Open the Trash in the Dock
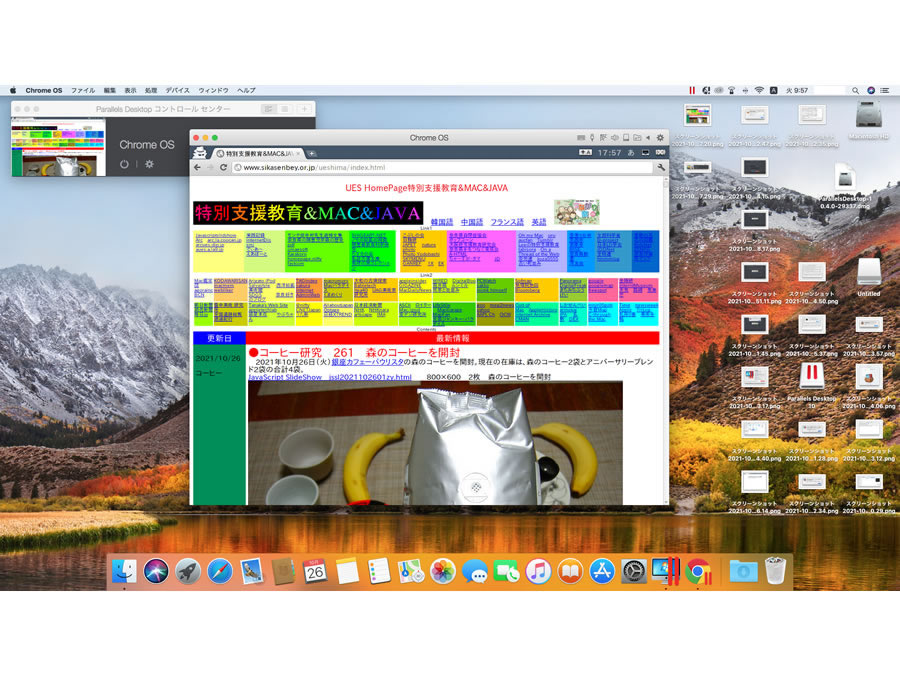The width and height of the screenshot is (900, 675). (775, 571)
